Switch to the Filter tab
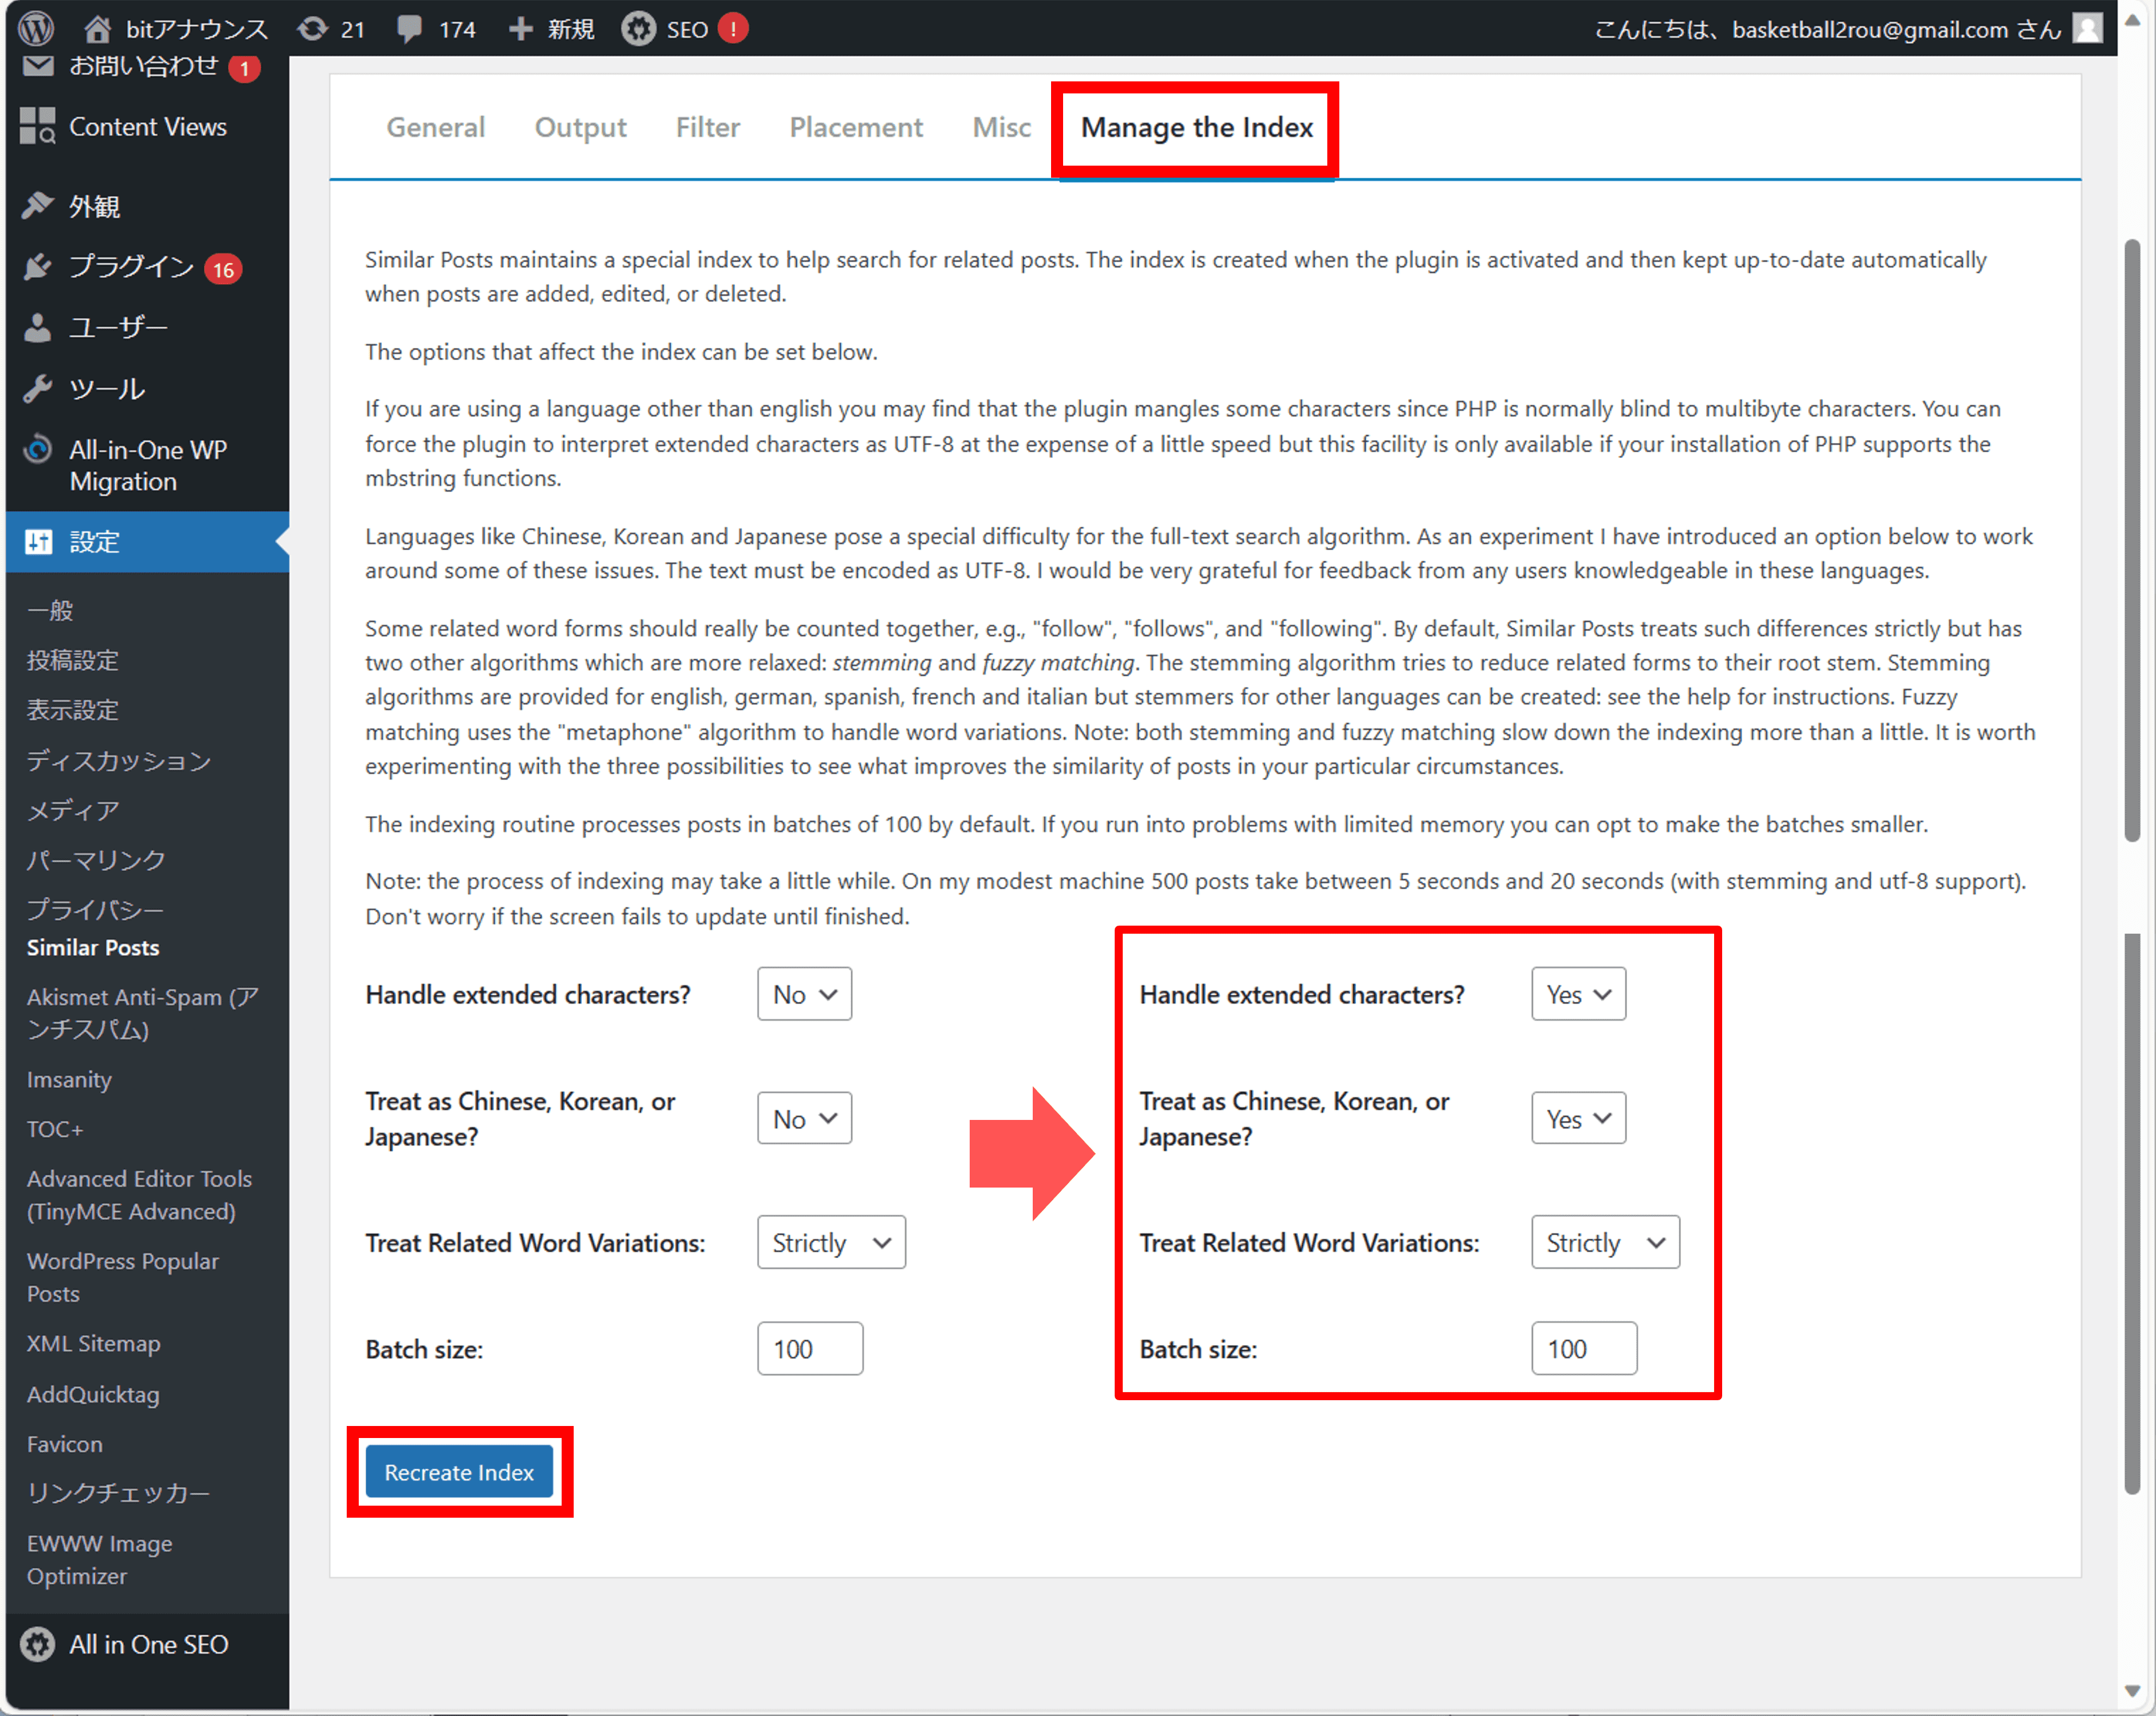The image size is (2156, 1716). 708,127
